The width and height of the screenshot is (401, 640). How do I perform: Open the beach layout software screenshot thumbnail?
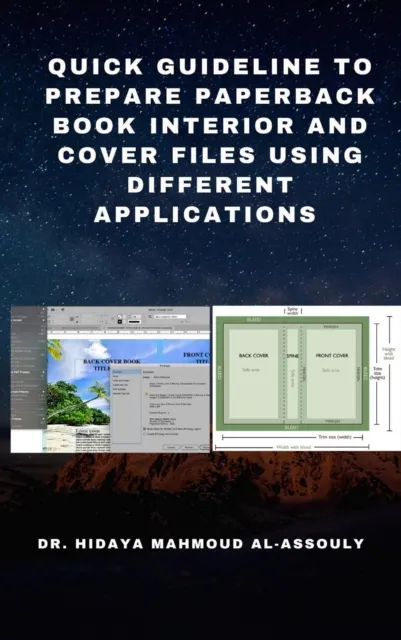pyautogui.click(x=110, y=379)
